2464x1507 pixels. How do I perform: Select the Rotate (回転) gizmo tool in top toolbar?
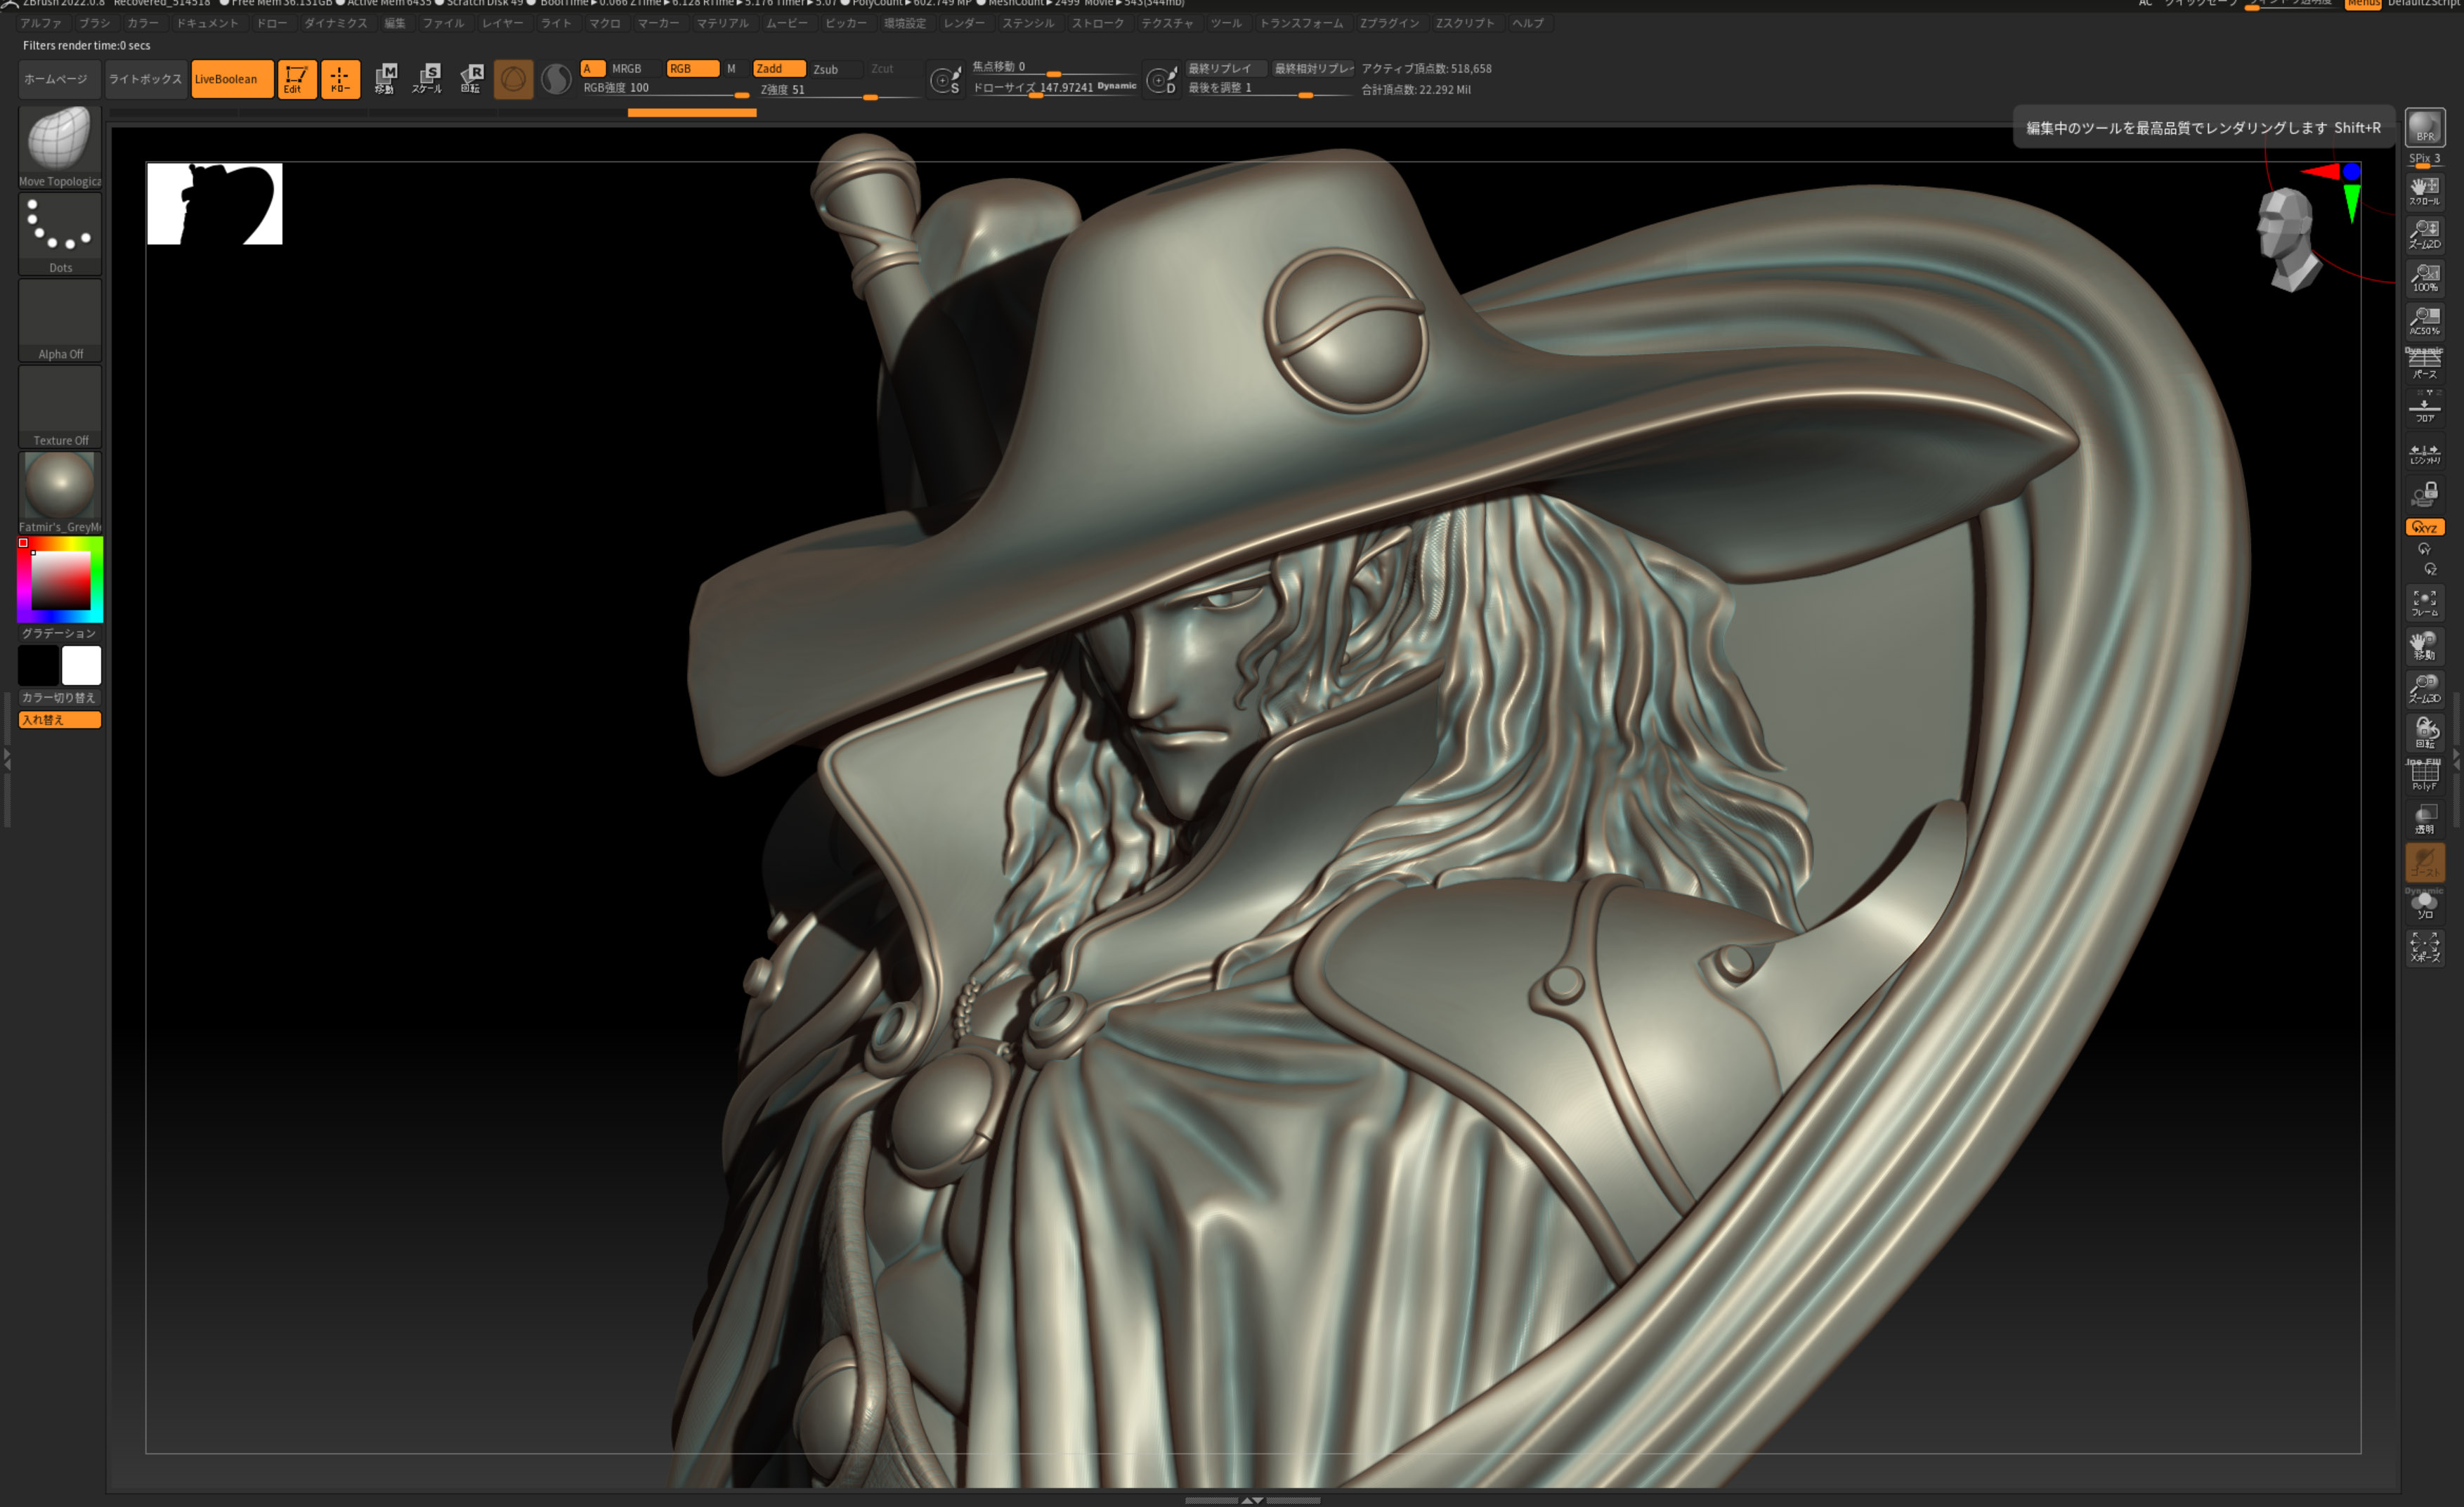click(471, 78)
